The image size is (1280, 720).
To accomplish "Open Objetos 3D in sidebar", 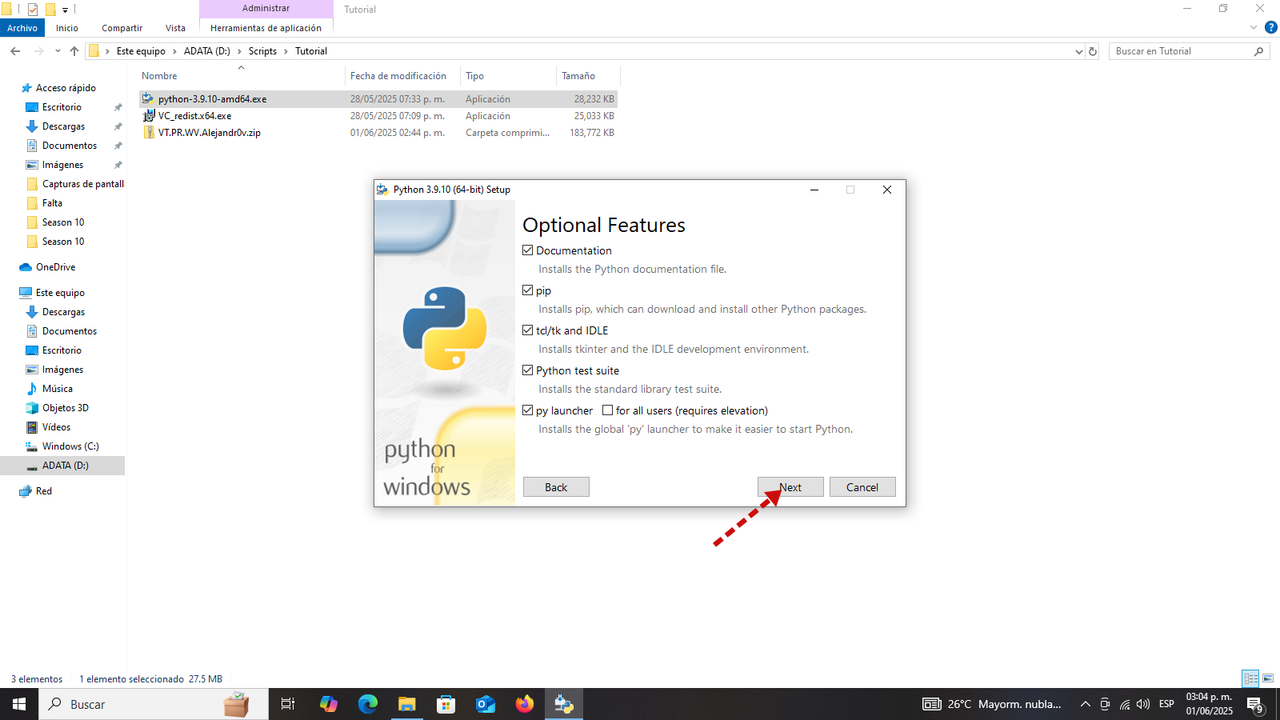I will coord(65,408).
